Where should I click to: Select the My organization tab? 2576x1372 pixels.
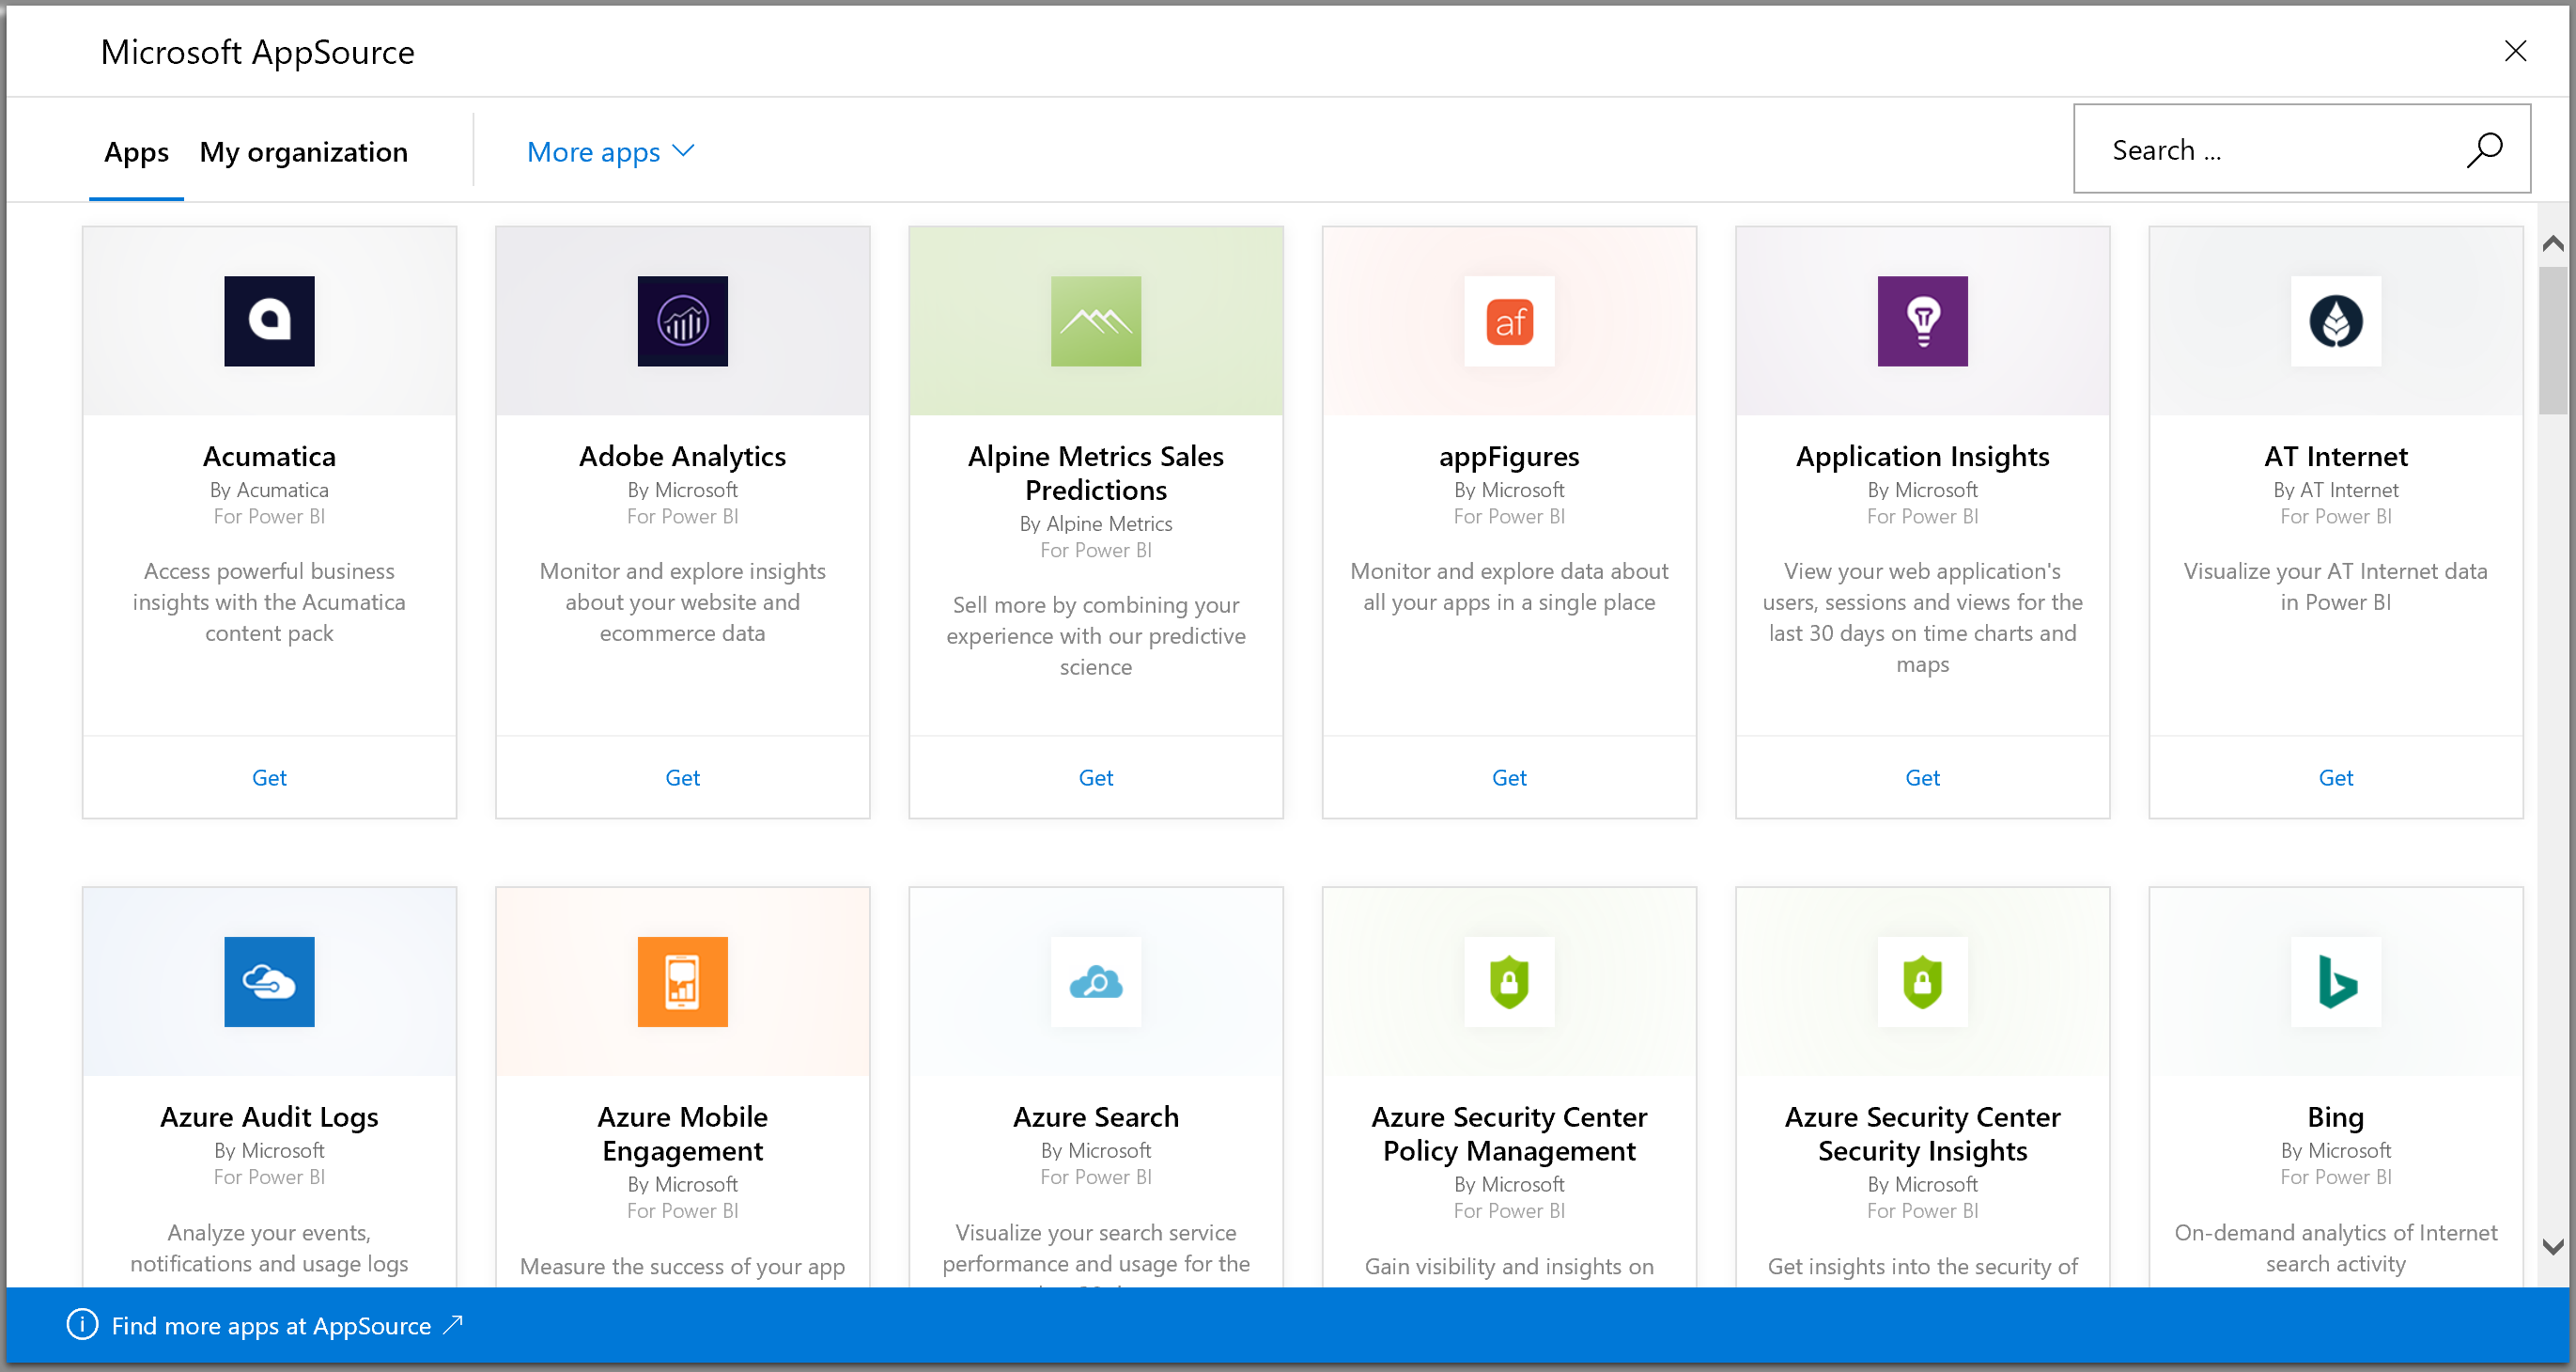click(x=302, y=151)
